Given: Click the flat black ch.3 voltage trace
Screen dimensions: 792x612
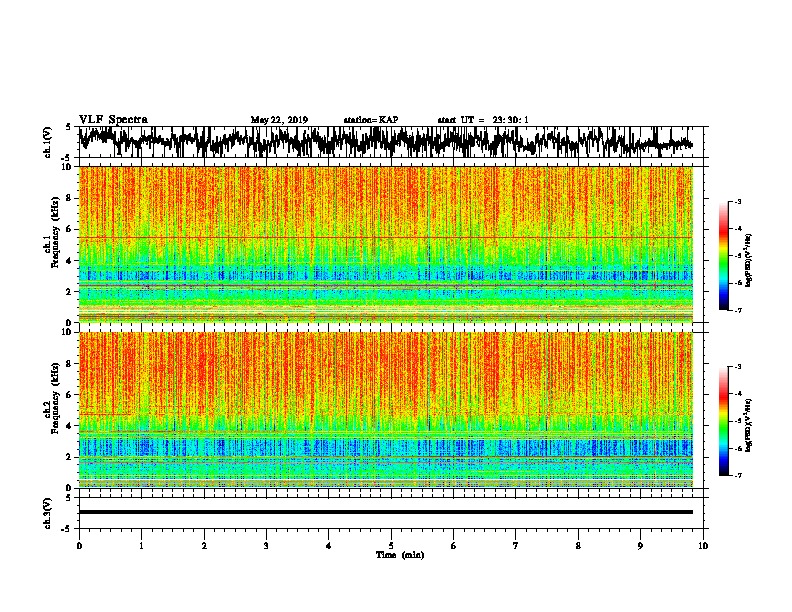Looking at the screenshot, I should coord(386,512).
